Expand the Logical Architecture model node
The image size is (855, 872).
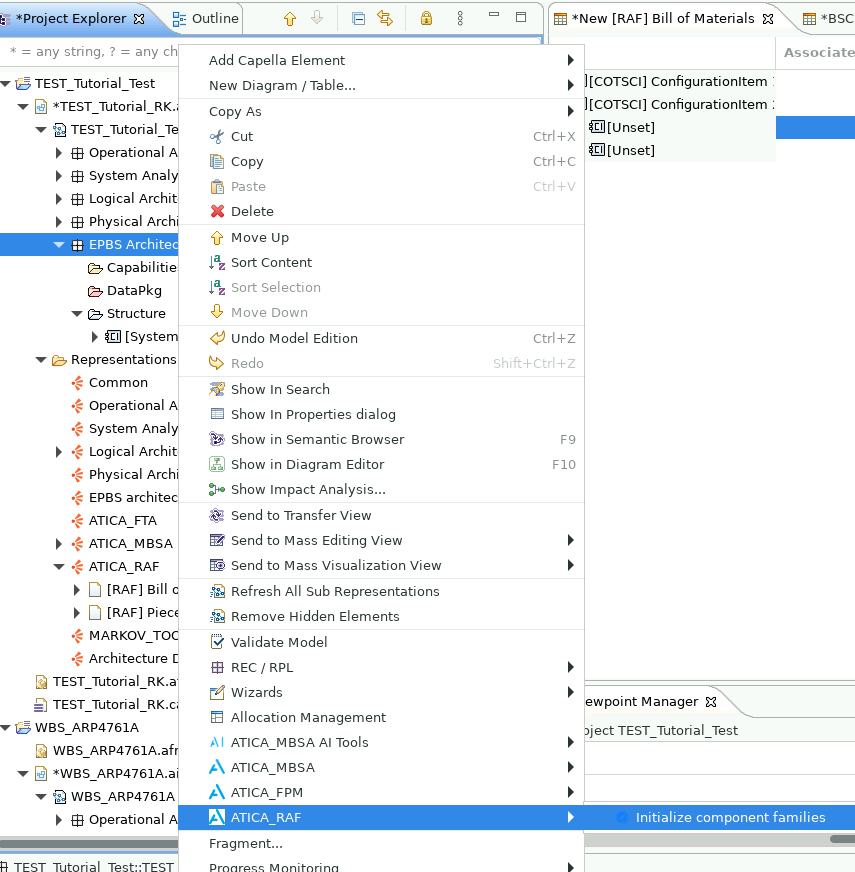pos(58,199)
